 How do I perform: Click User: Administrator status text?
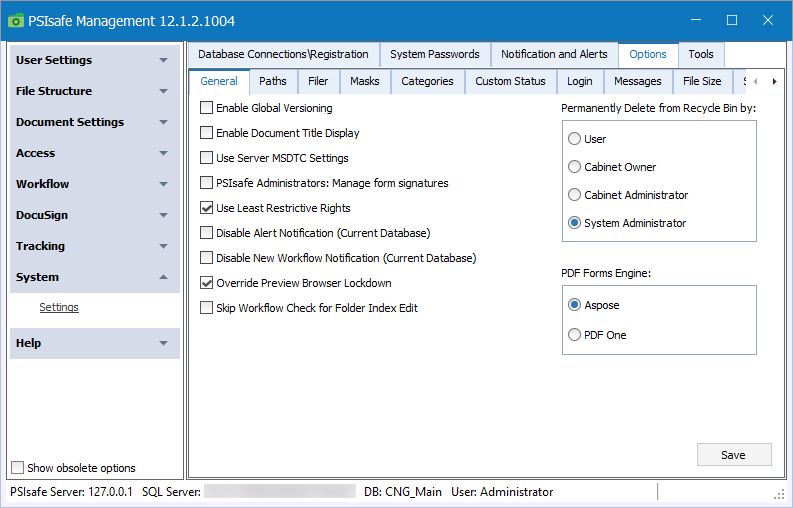[502, 492]
